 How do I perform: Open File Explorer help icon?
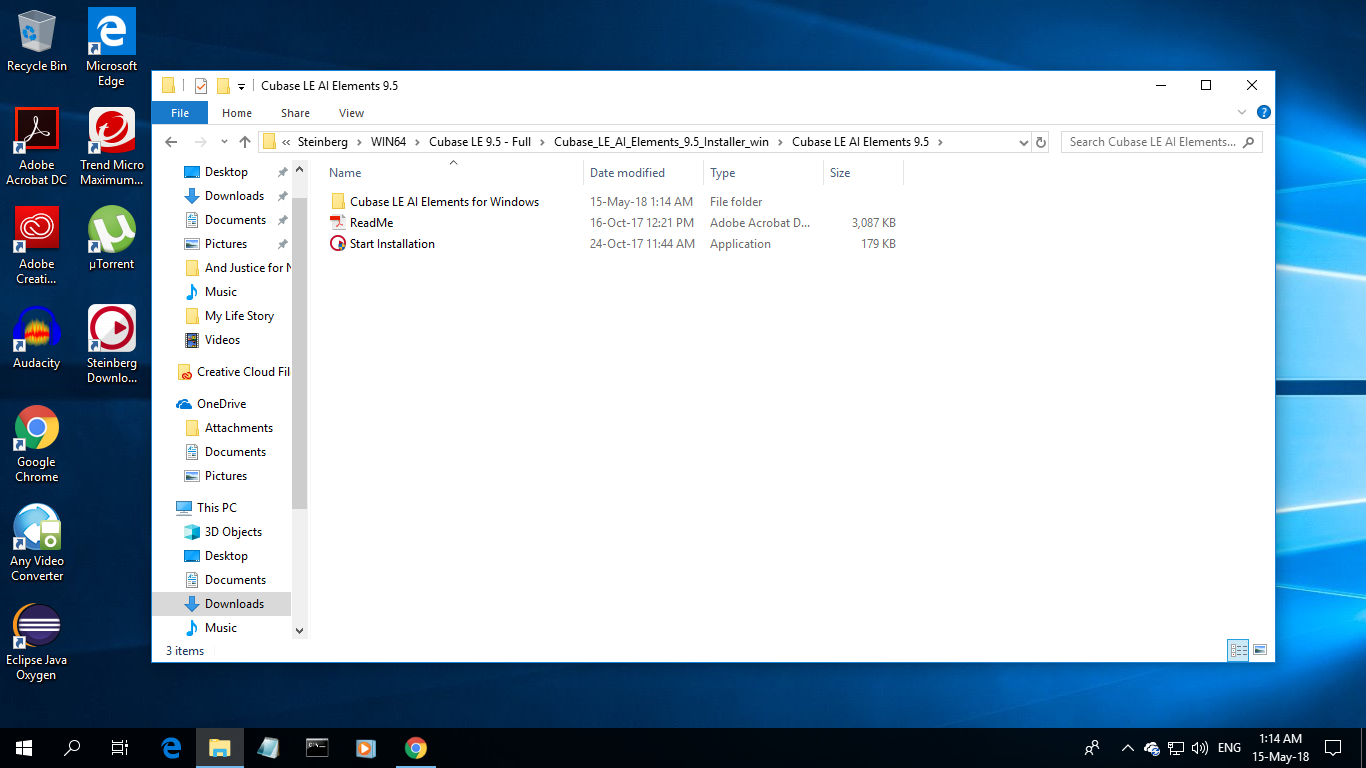point(1263,113)
